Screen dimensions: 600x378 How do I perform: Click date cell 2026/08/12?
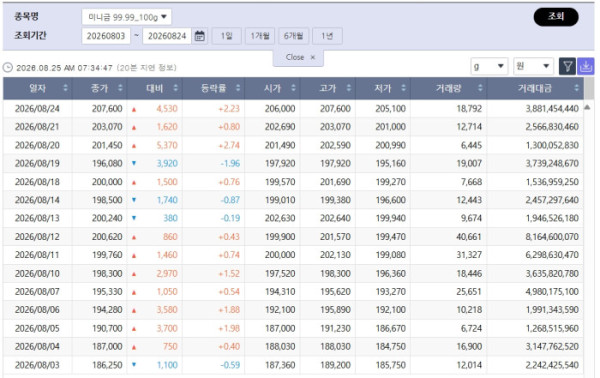(x=37, y=236)
